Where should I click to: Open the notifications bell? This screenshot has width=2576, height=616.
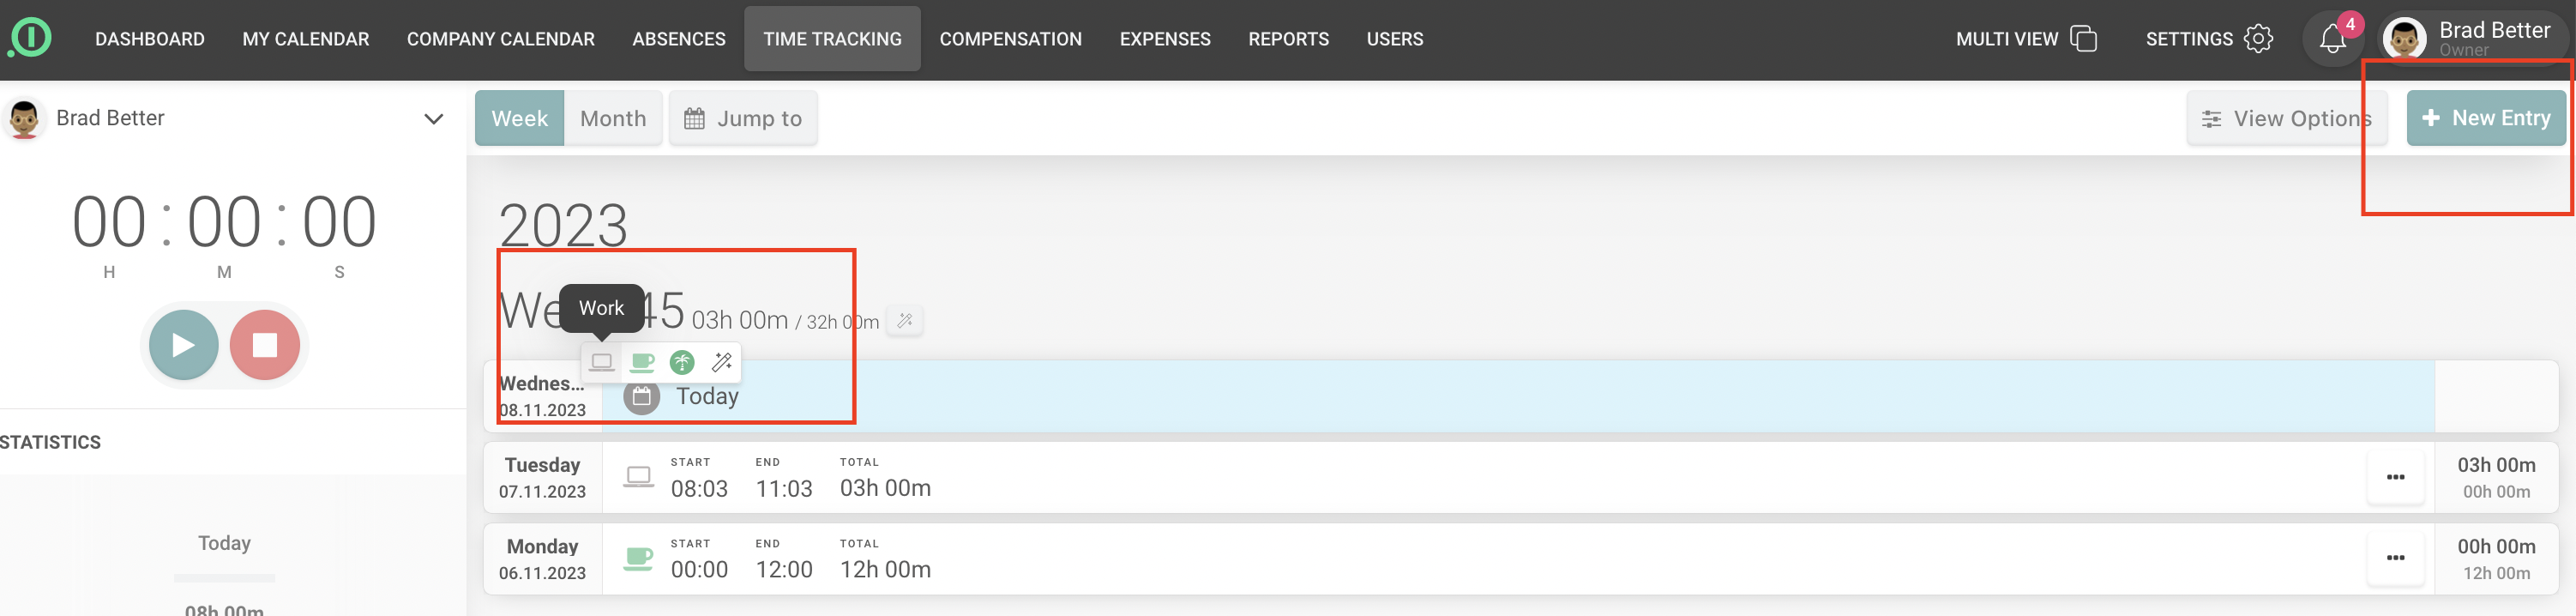pos(2332,40)
